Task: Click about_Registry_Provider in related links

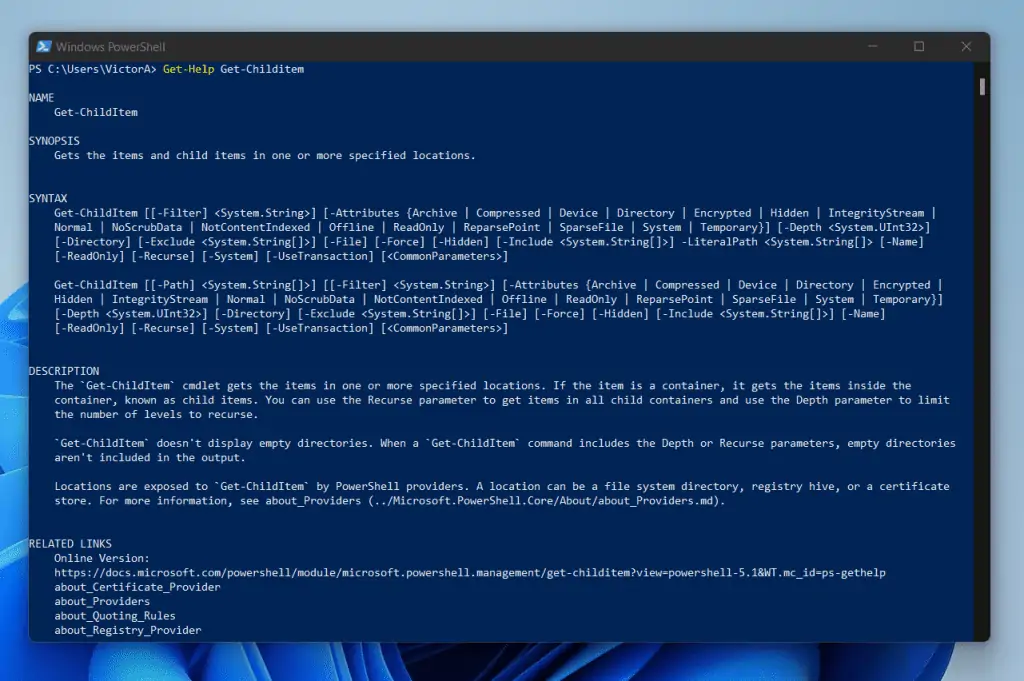Action: coord(128,630)
